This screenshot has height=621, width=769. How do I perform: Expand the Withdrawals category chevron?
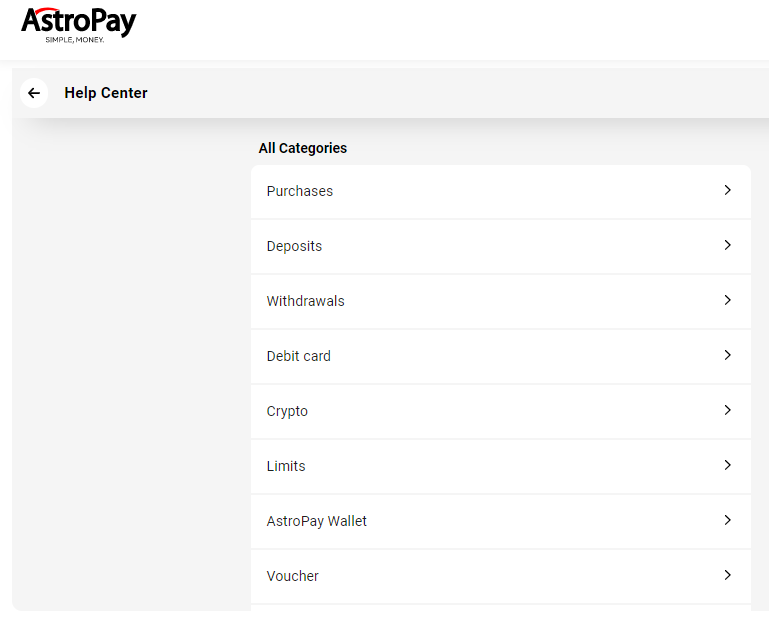727,300
